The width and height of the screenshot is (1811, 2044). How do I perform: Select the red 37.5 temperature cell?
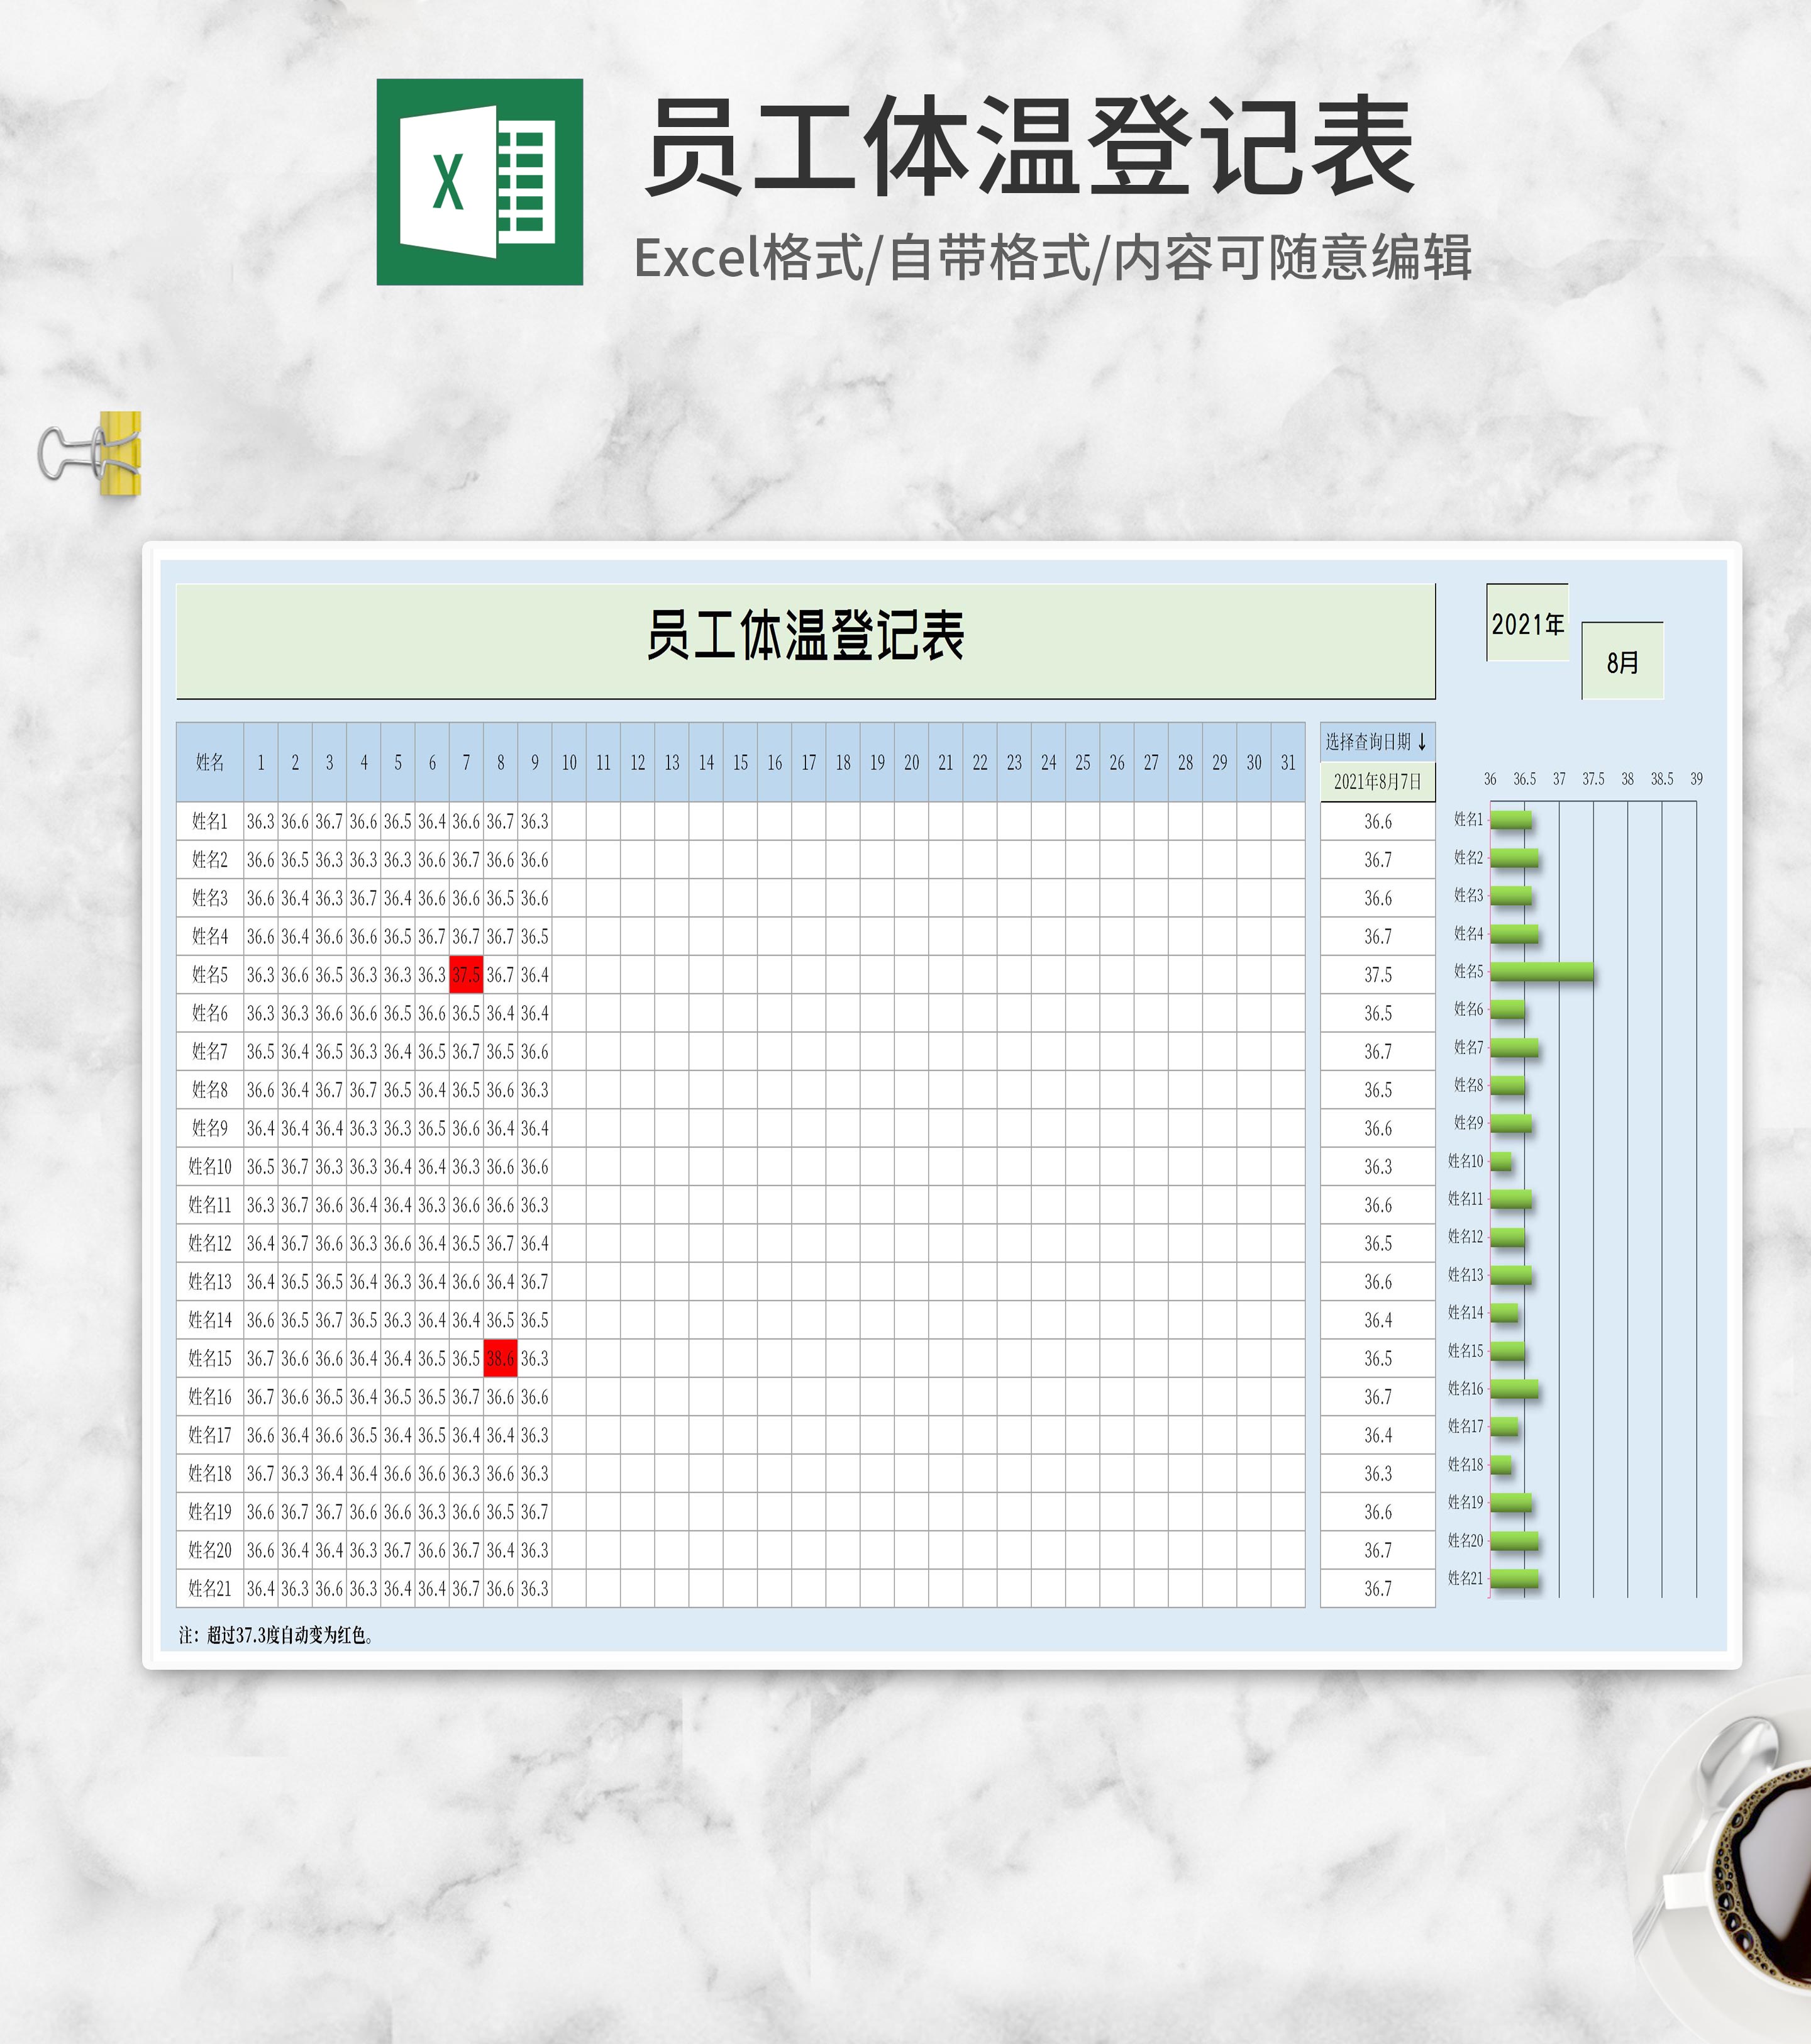coord(466,975)
